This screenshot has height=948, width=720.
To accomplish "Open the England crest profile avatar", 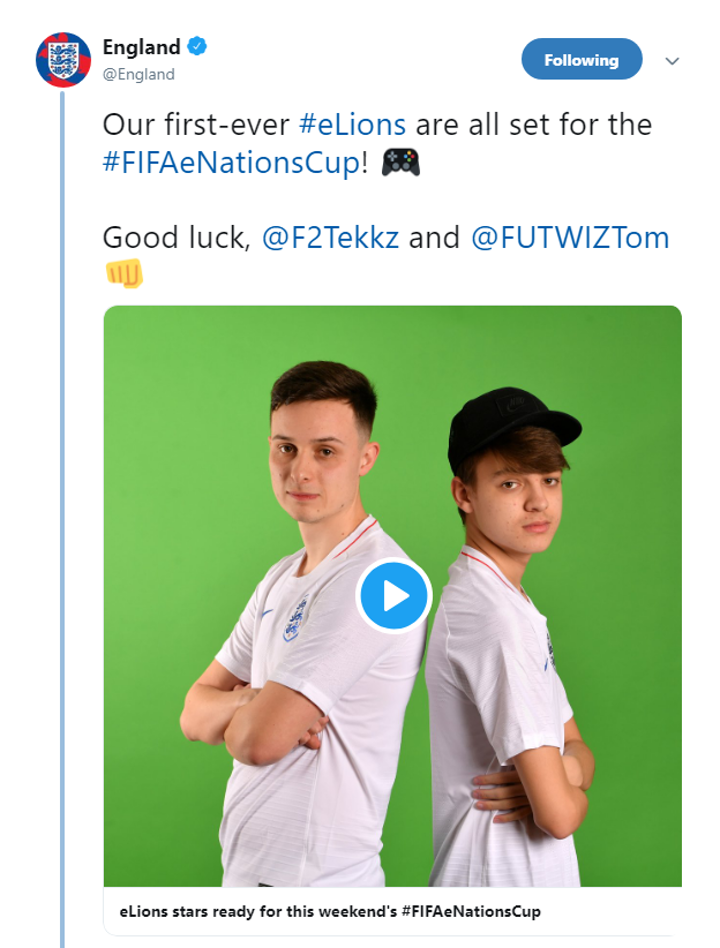I will (x=63, y=59).
